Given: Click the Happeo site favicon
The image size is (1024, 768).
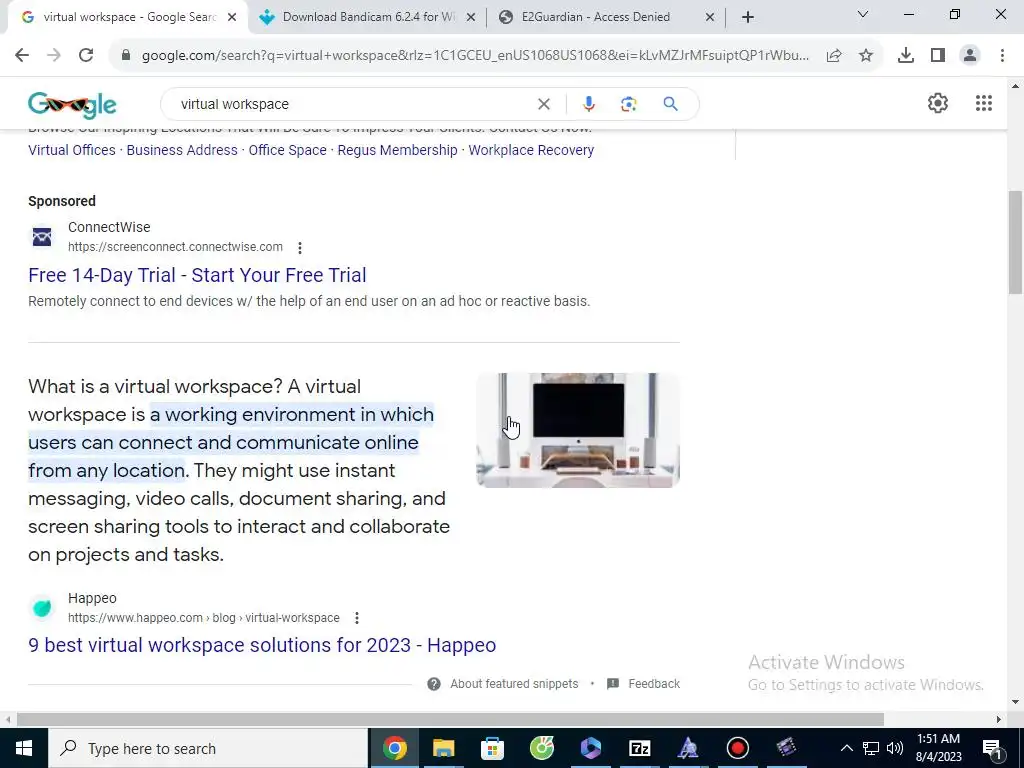Looking at the screenshot, I should coord(42,607).
